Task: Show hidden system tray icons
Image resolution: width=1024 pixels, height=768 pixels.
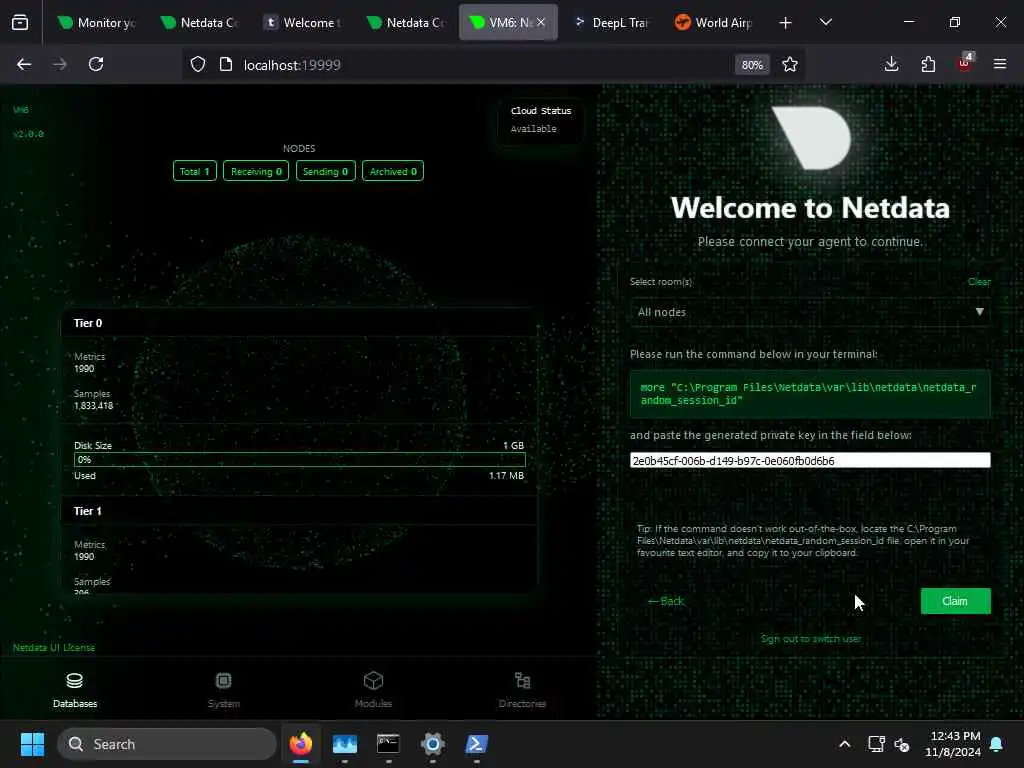Action: [844, 744]
